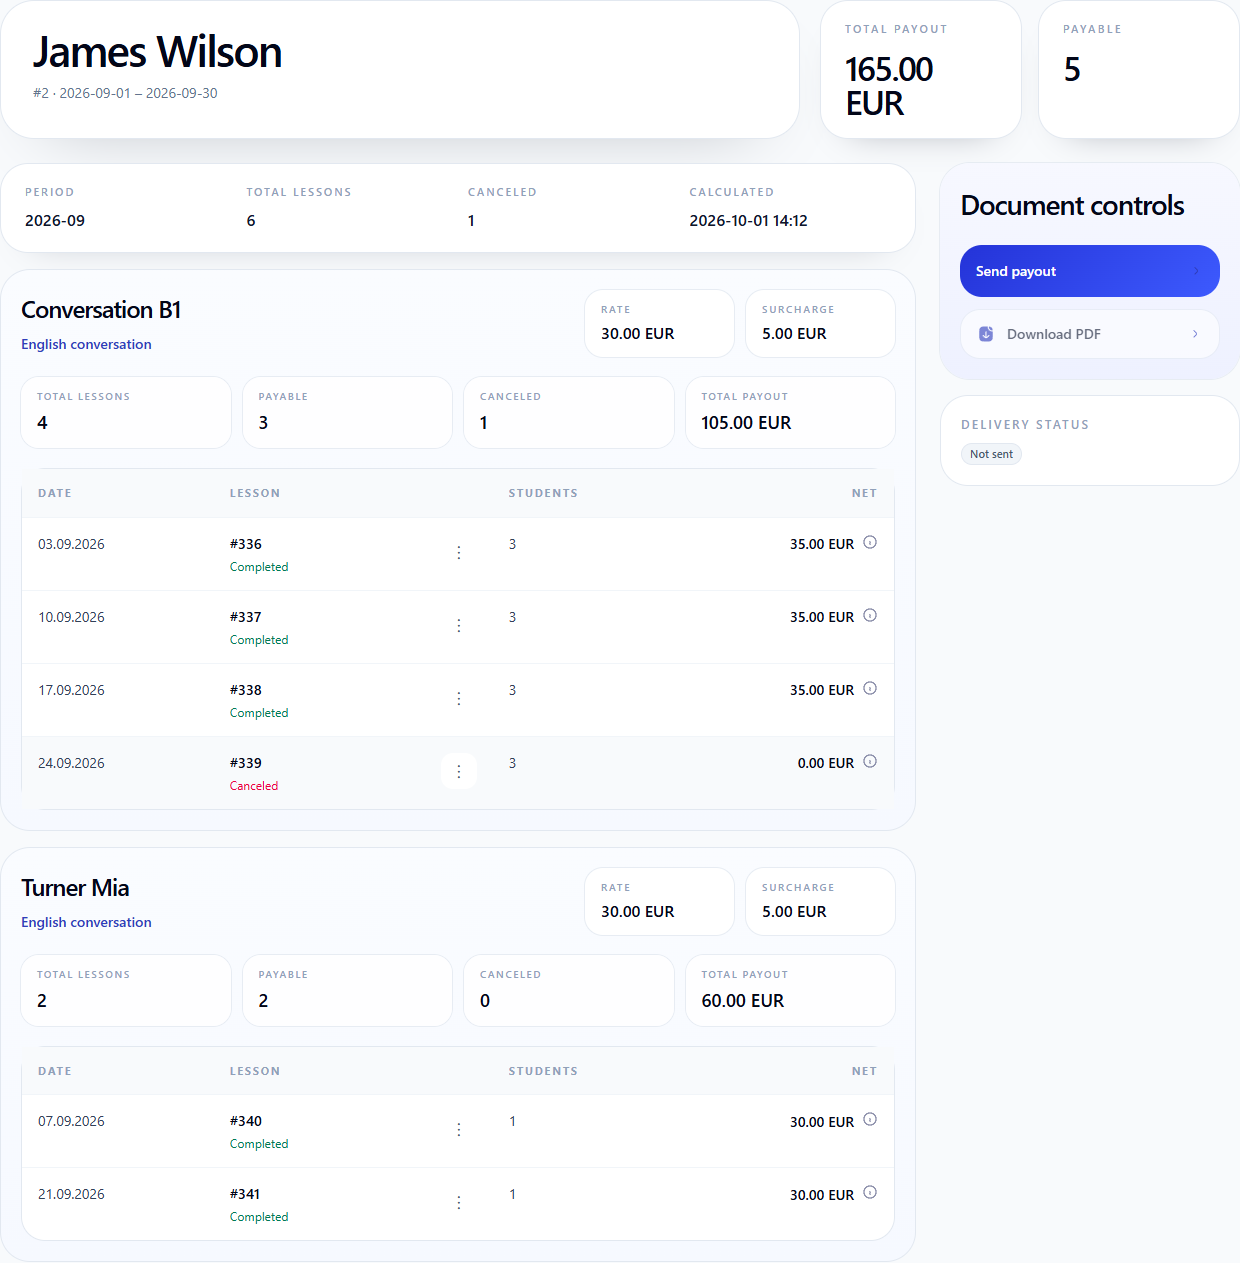Select the Turner Mia heading
Screen dimensions: 1240x1263
coord(75,888)
